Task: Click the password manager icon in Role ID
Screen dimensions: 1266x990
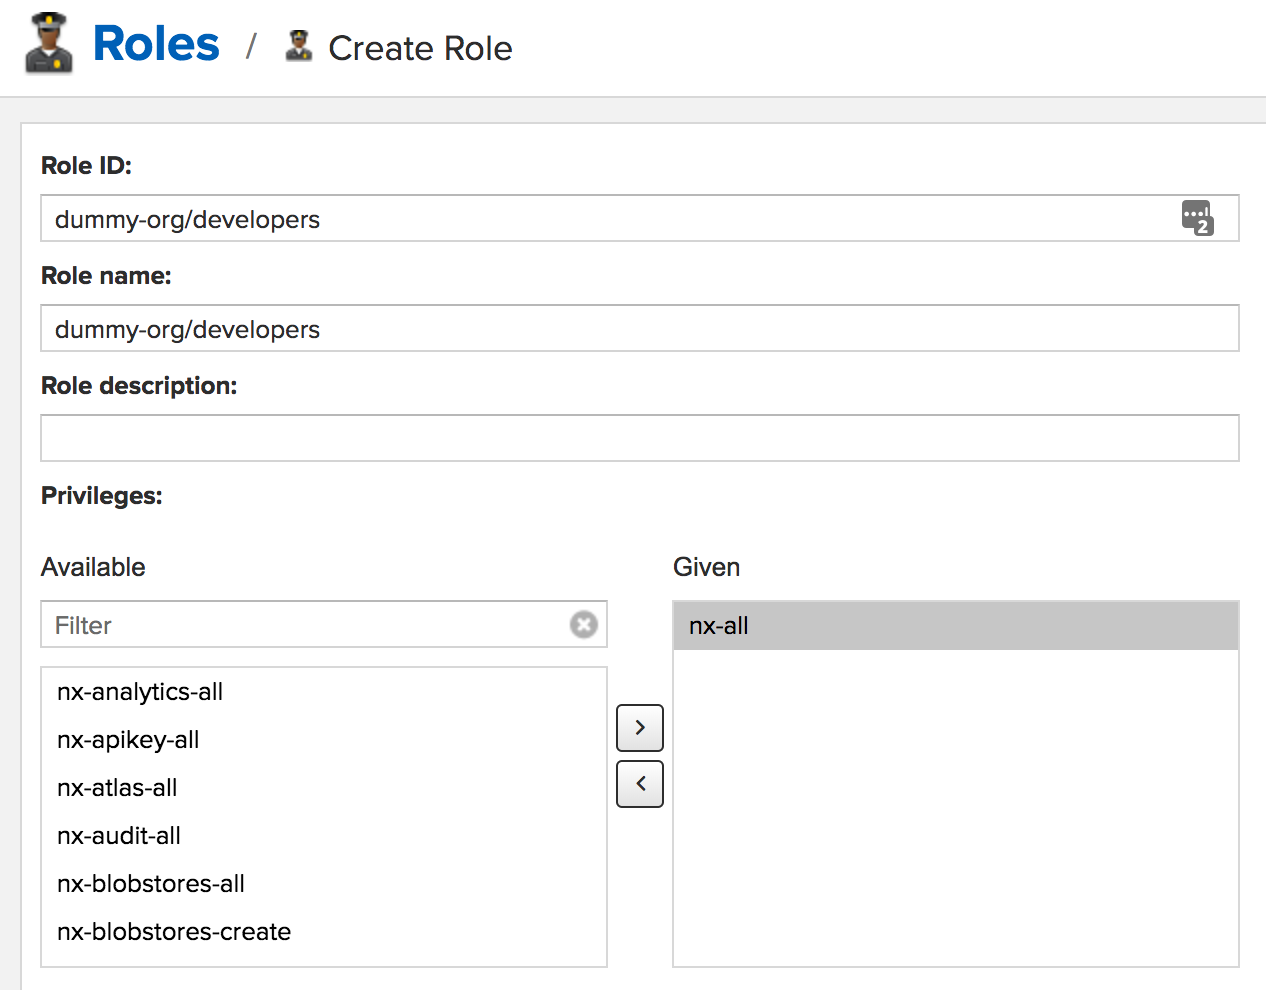Action: tap(1197, 218)
